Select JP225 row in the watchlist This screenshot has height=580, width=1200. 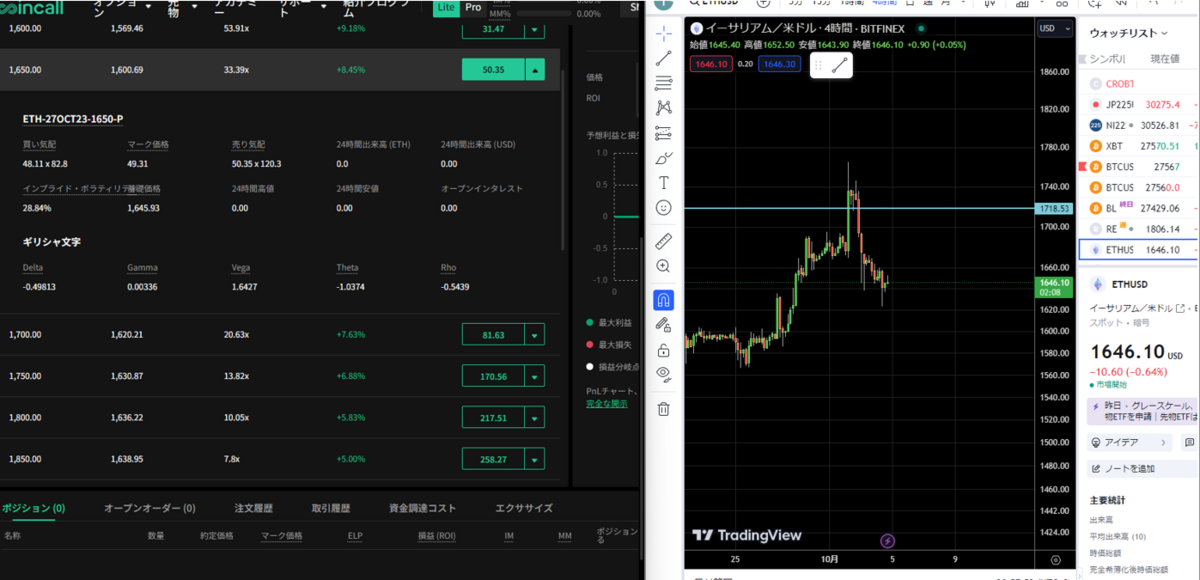point(1140,104)
